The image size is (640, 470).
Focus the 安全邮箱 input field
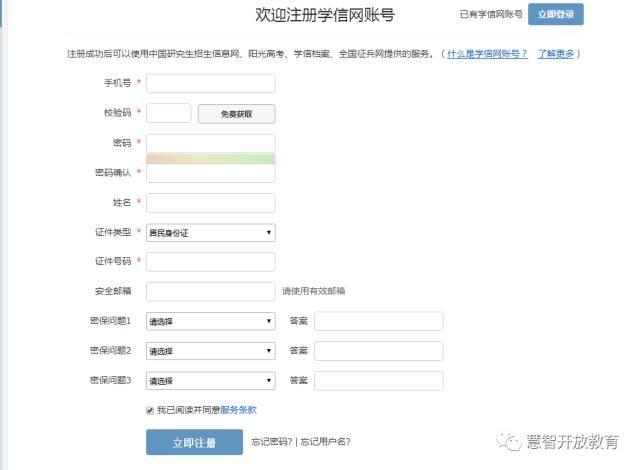click(211, 291)
